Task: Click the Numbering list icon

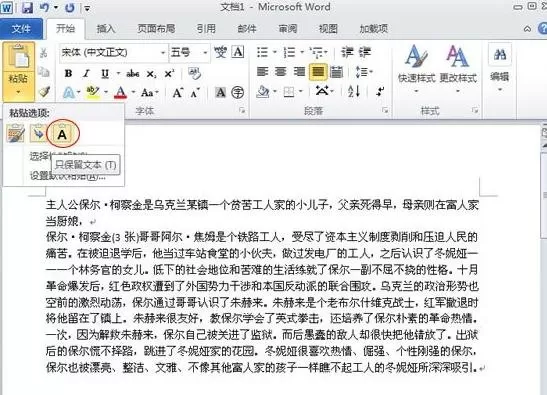Action: click(289, 53)
